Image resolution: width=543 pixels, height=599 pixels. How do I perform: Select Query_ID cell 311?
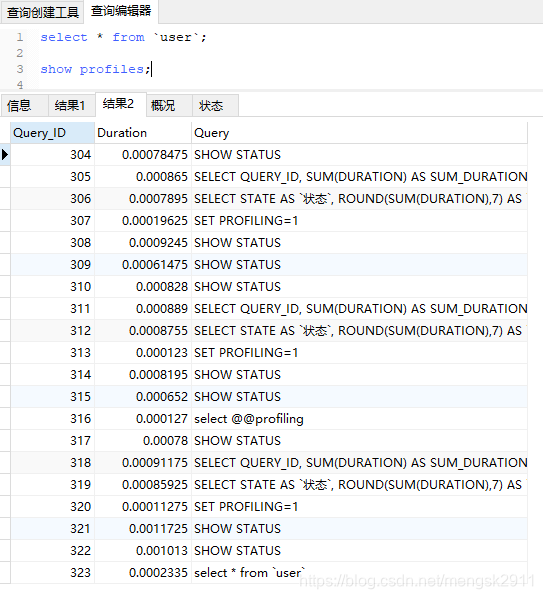[x=52, y=309]
